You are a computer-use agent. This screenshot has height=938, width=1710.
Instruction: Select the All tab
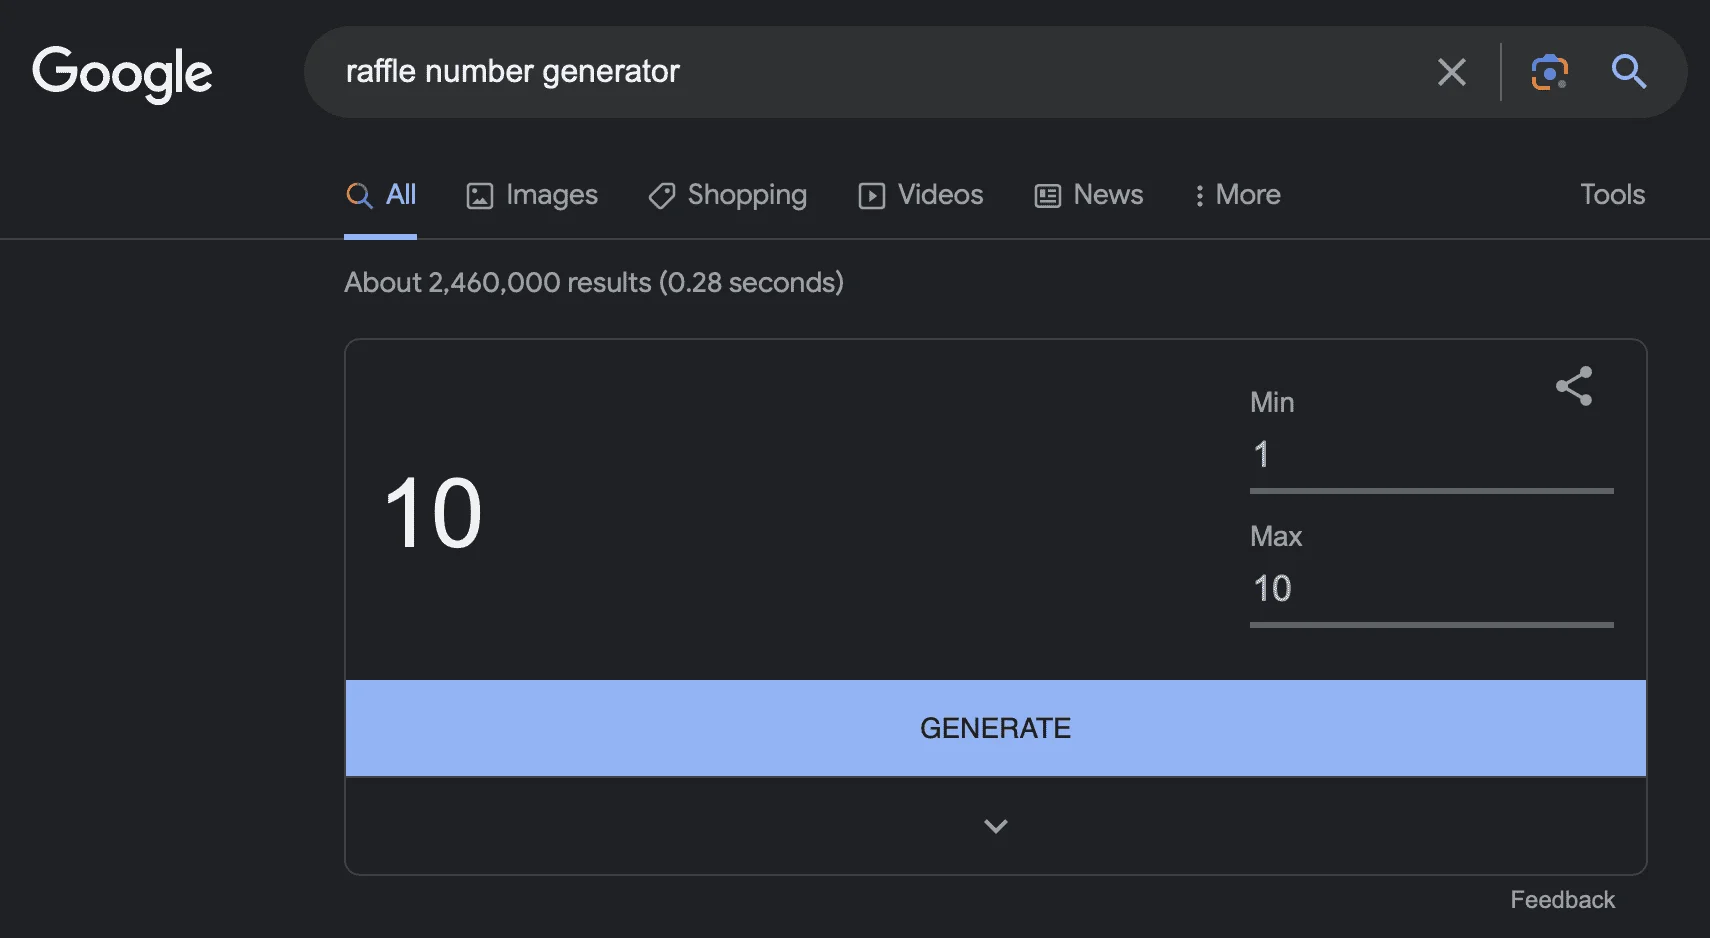pyautogui.click(x=381, y=195)
